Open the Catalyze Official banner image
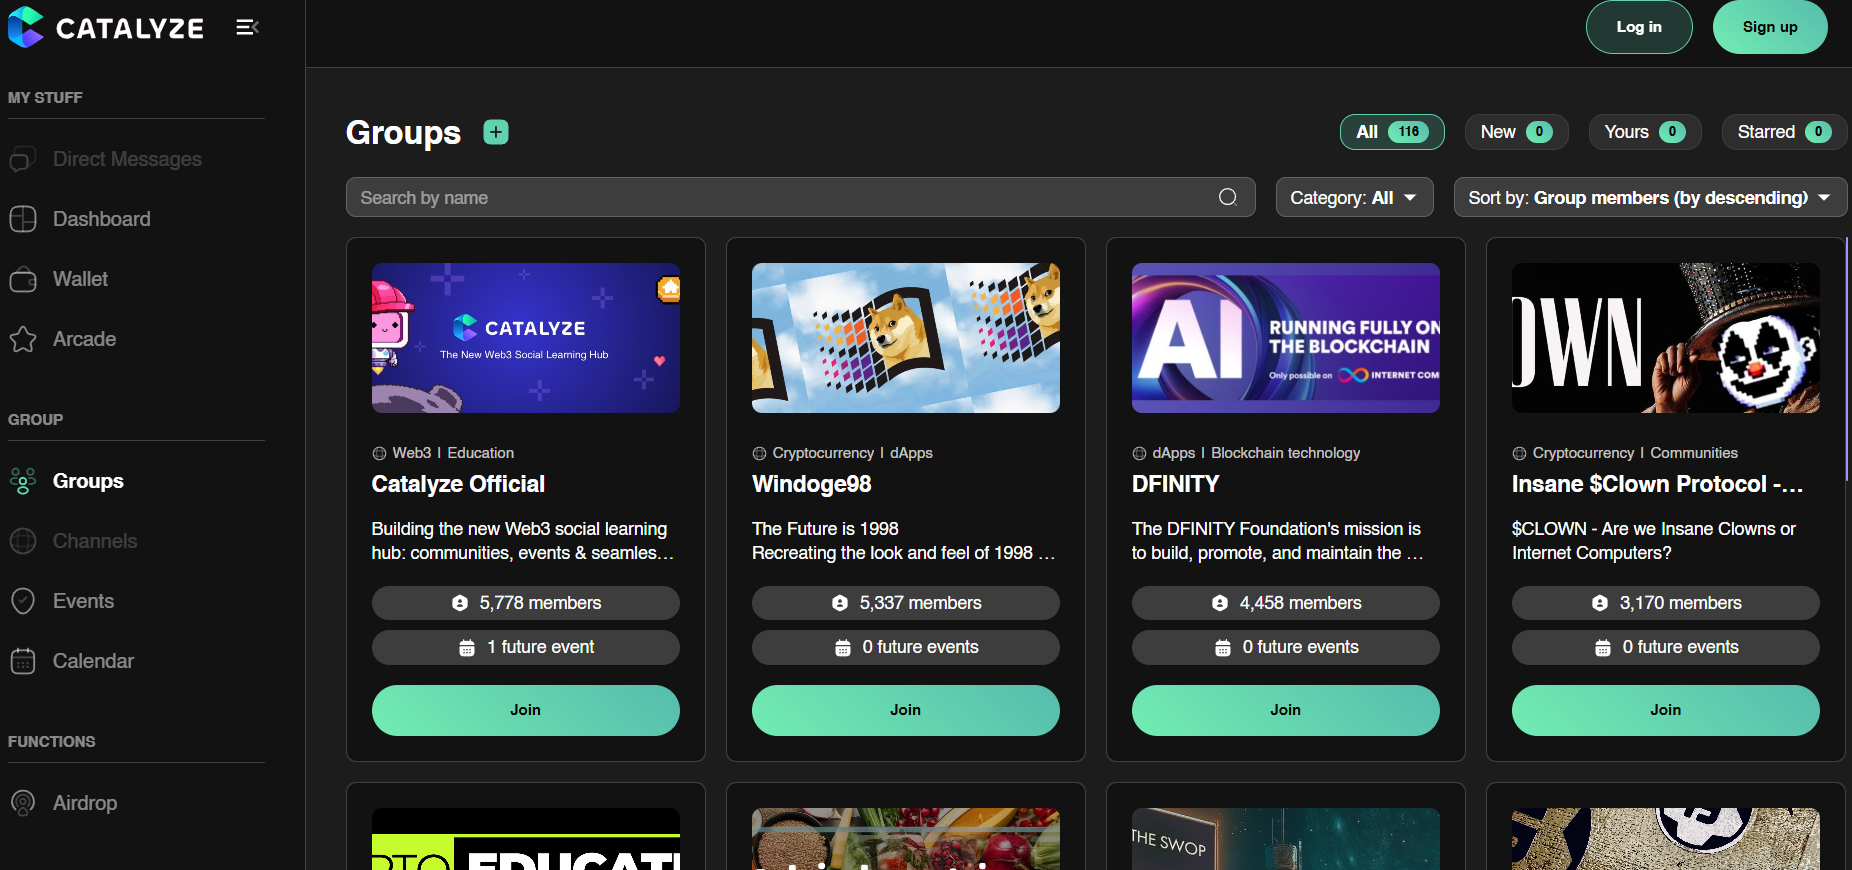 coord(526,338)
